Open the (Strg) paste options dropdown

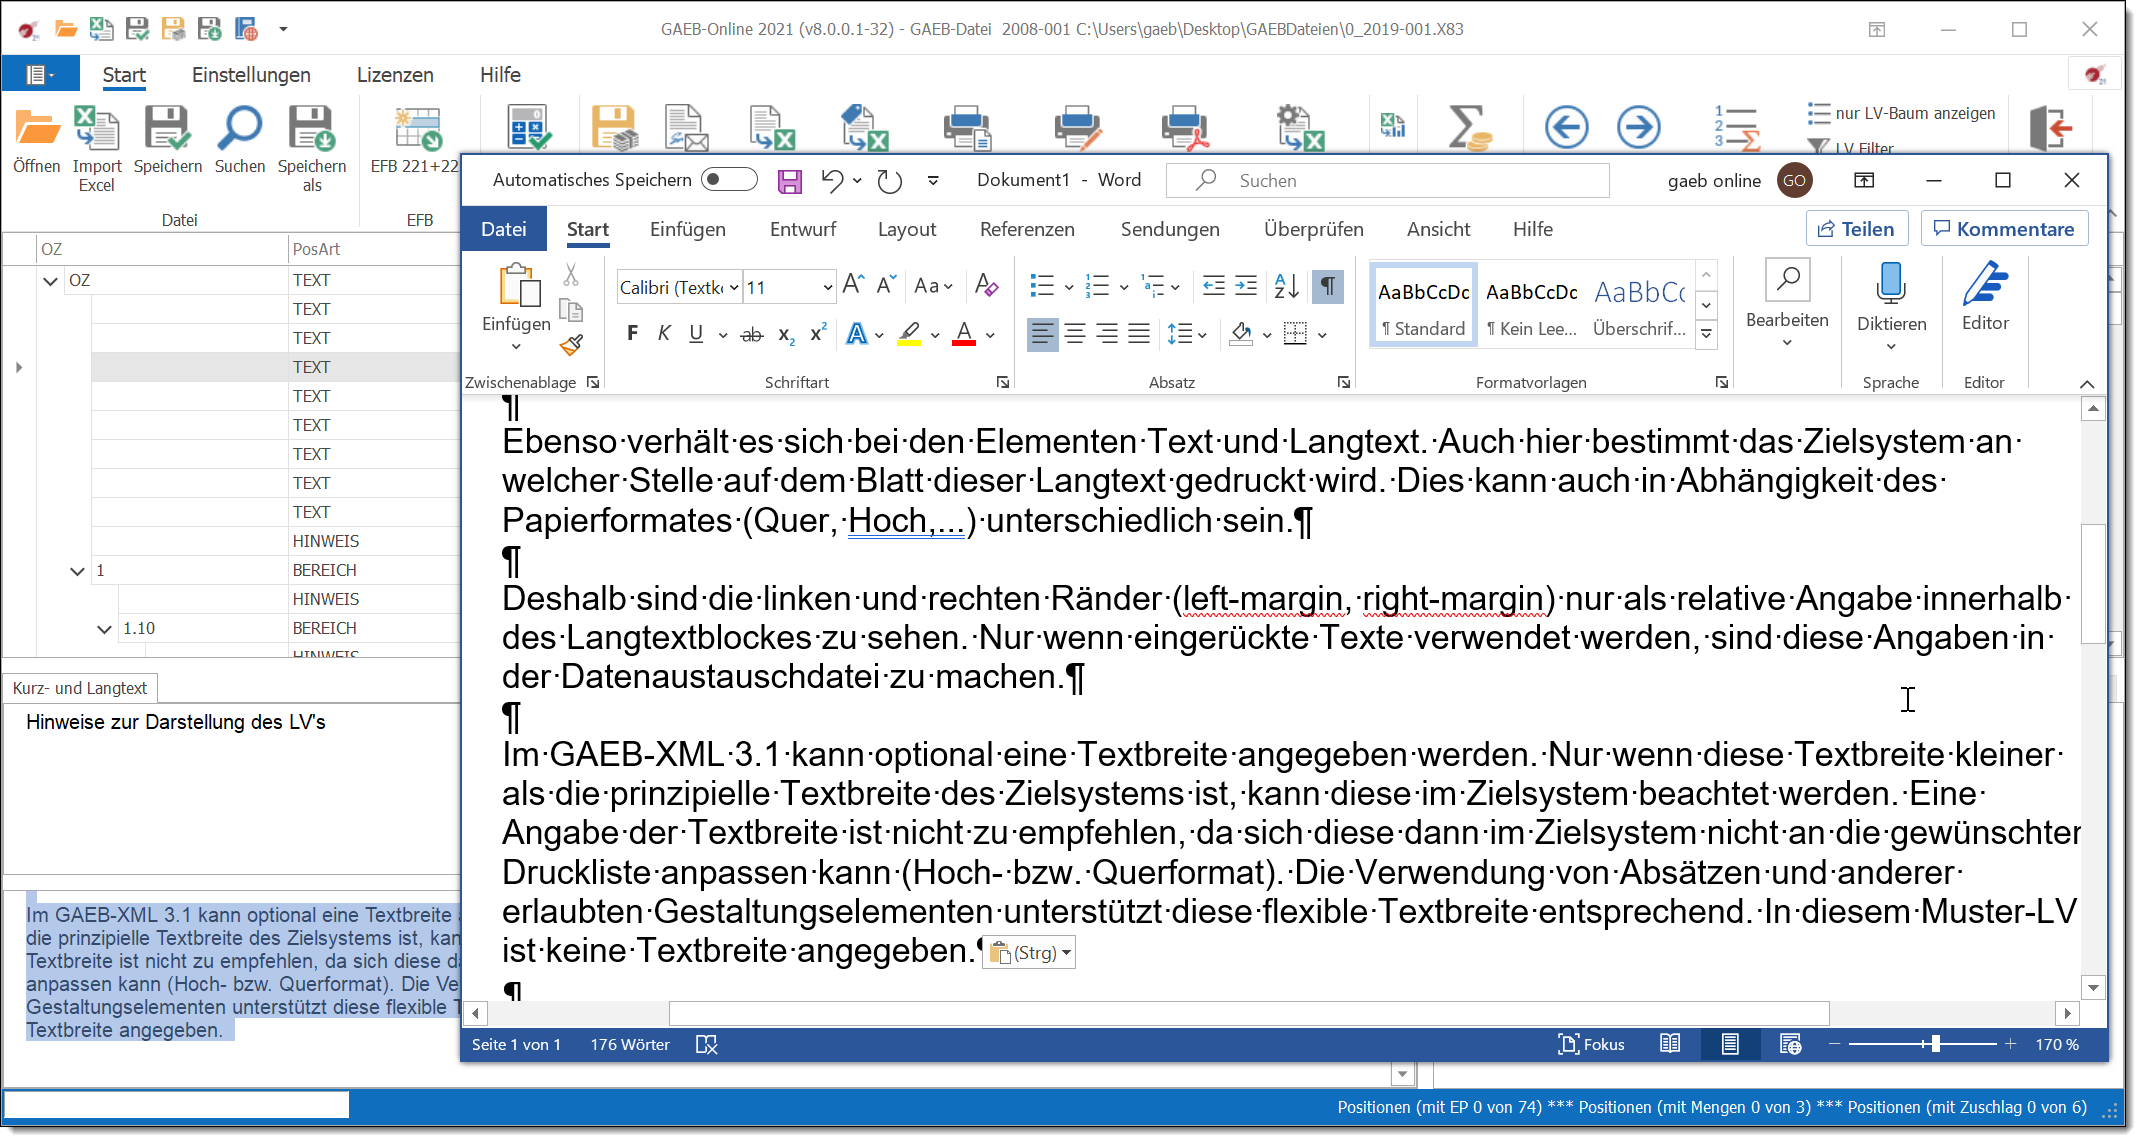(1030, 953)
